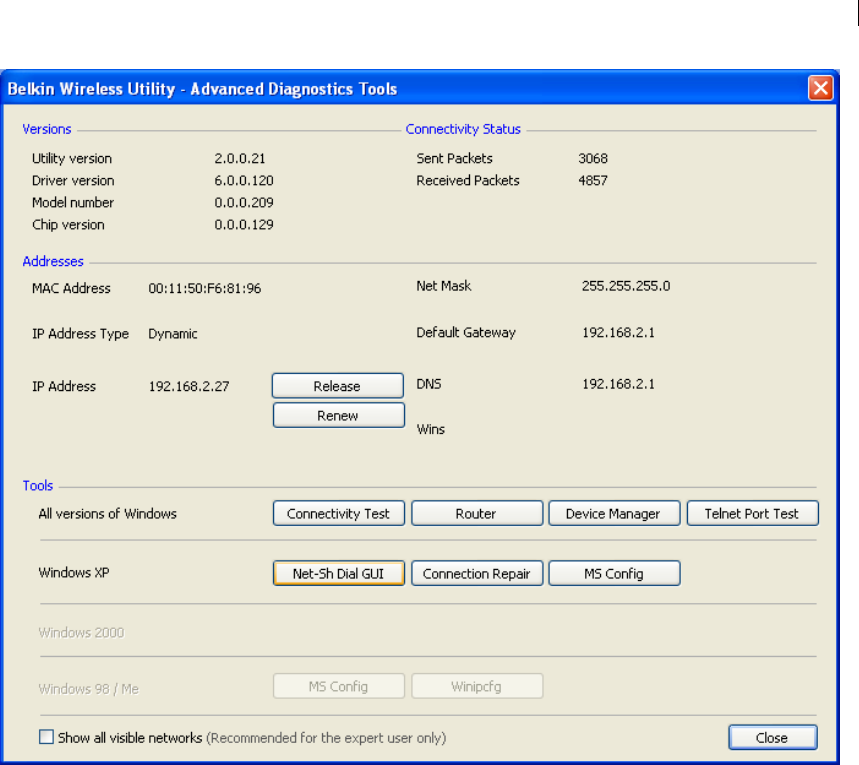Image resolution: width=859 pixels, height=765 pixels.
Task: Renew the IP address lease
Action: click(339, 415)
